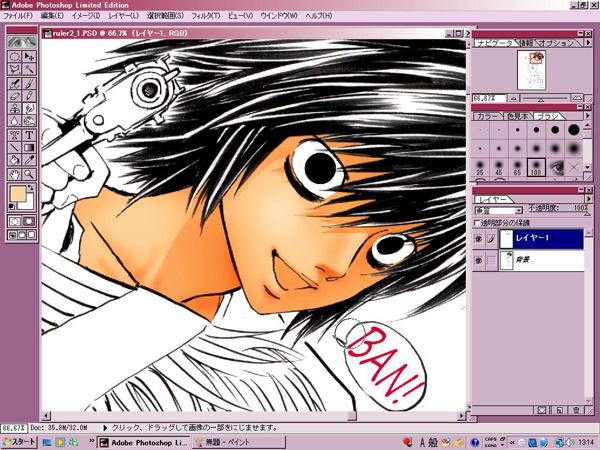Switch to full screen with menu bar mode
This screenshot has height=450, width=600.
pos(22,235)
